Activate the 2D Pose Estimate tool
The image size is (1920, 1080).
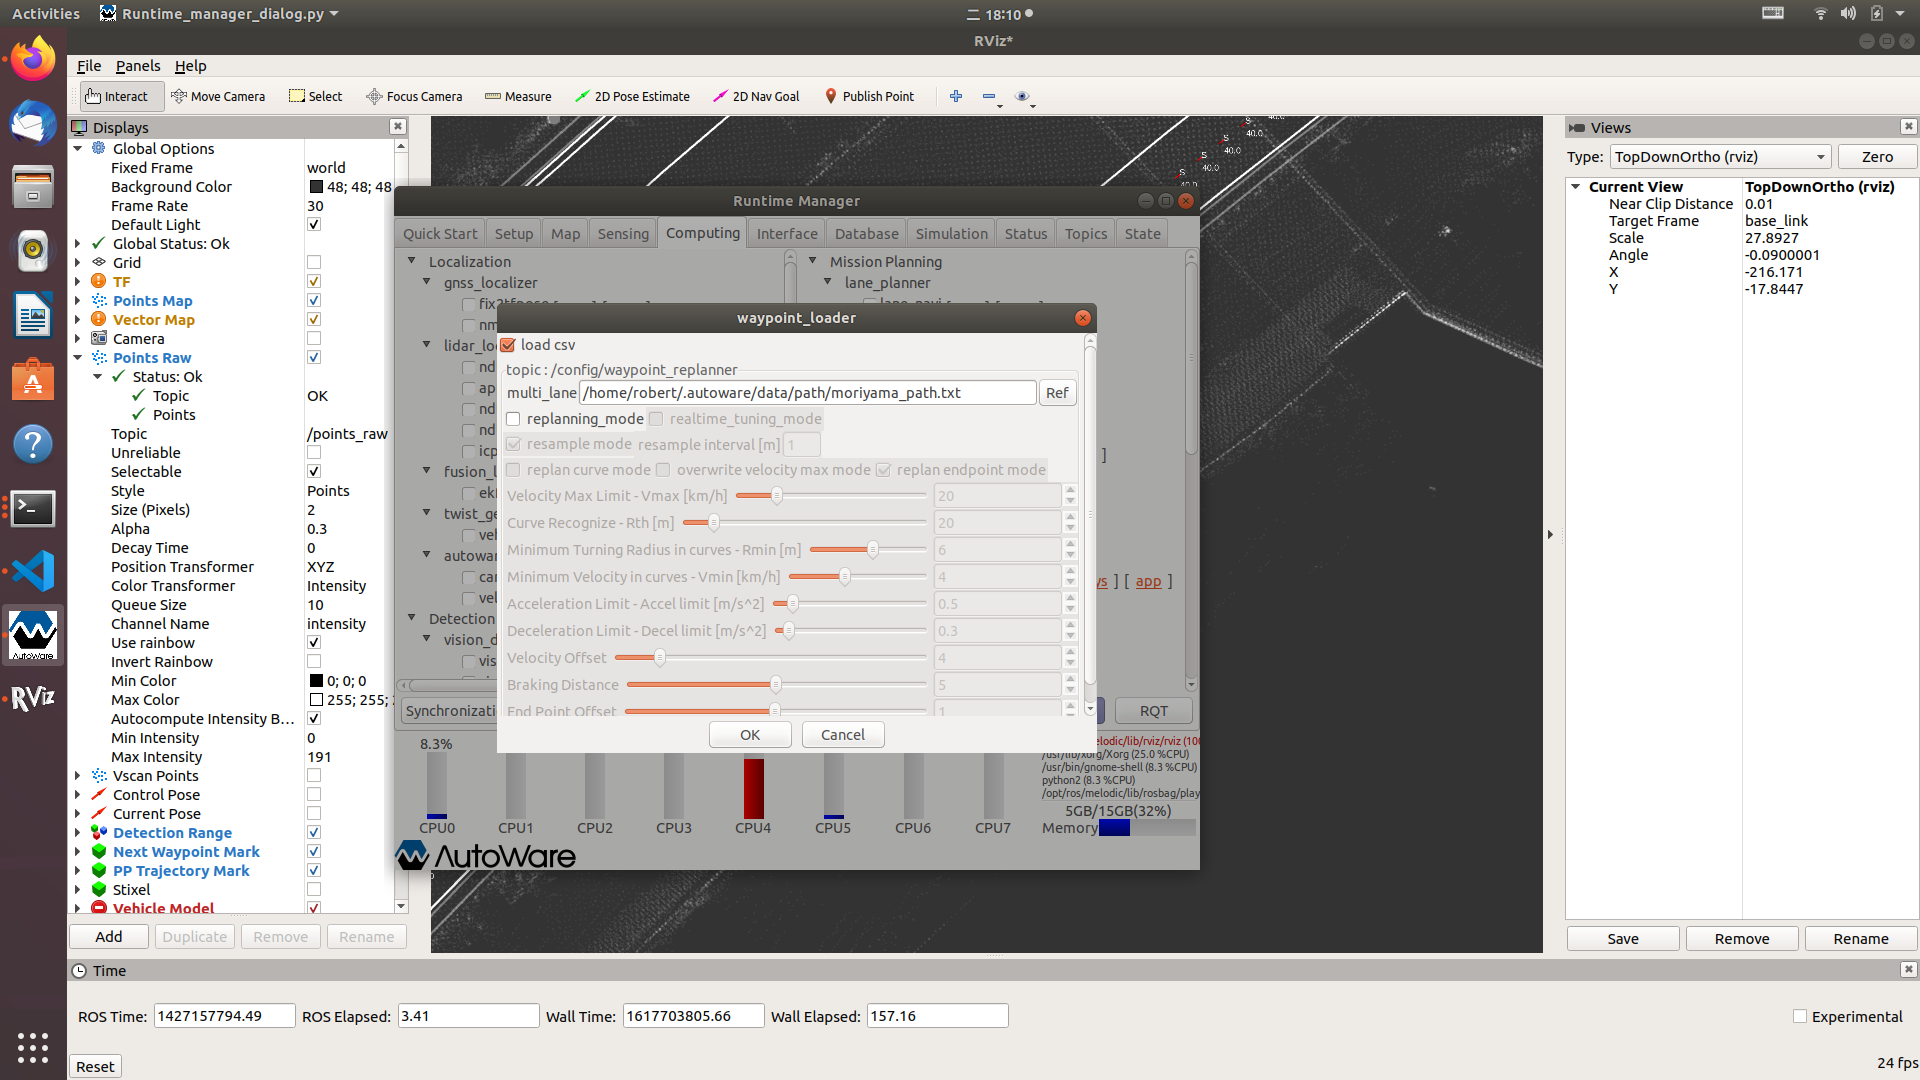tap(632, 96)
